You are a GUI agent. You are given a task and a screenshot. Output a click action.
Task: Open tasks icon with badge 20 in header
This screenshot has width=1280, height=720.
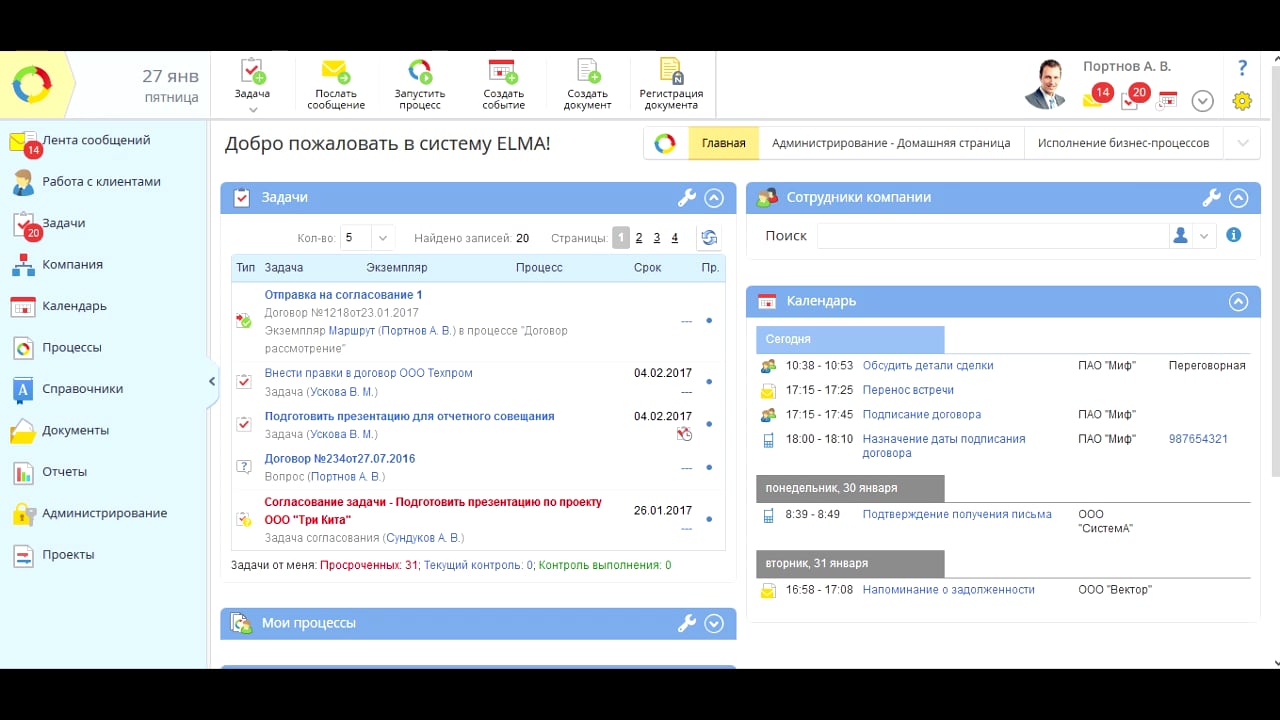pos(1134,97)
